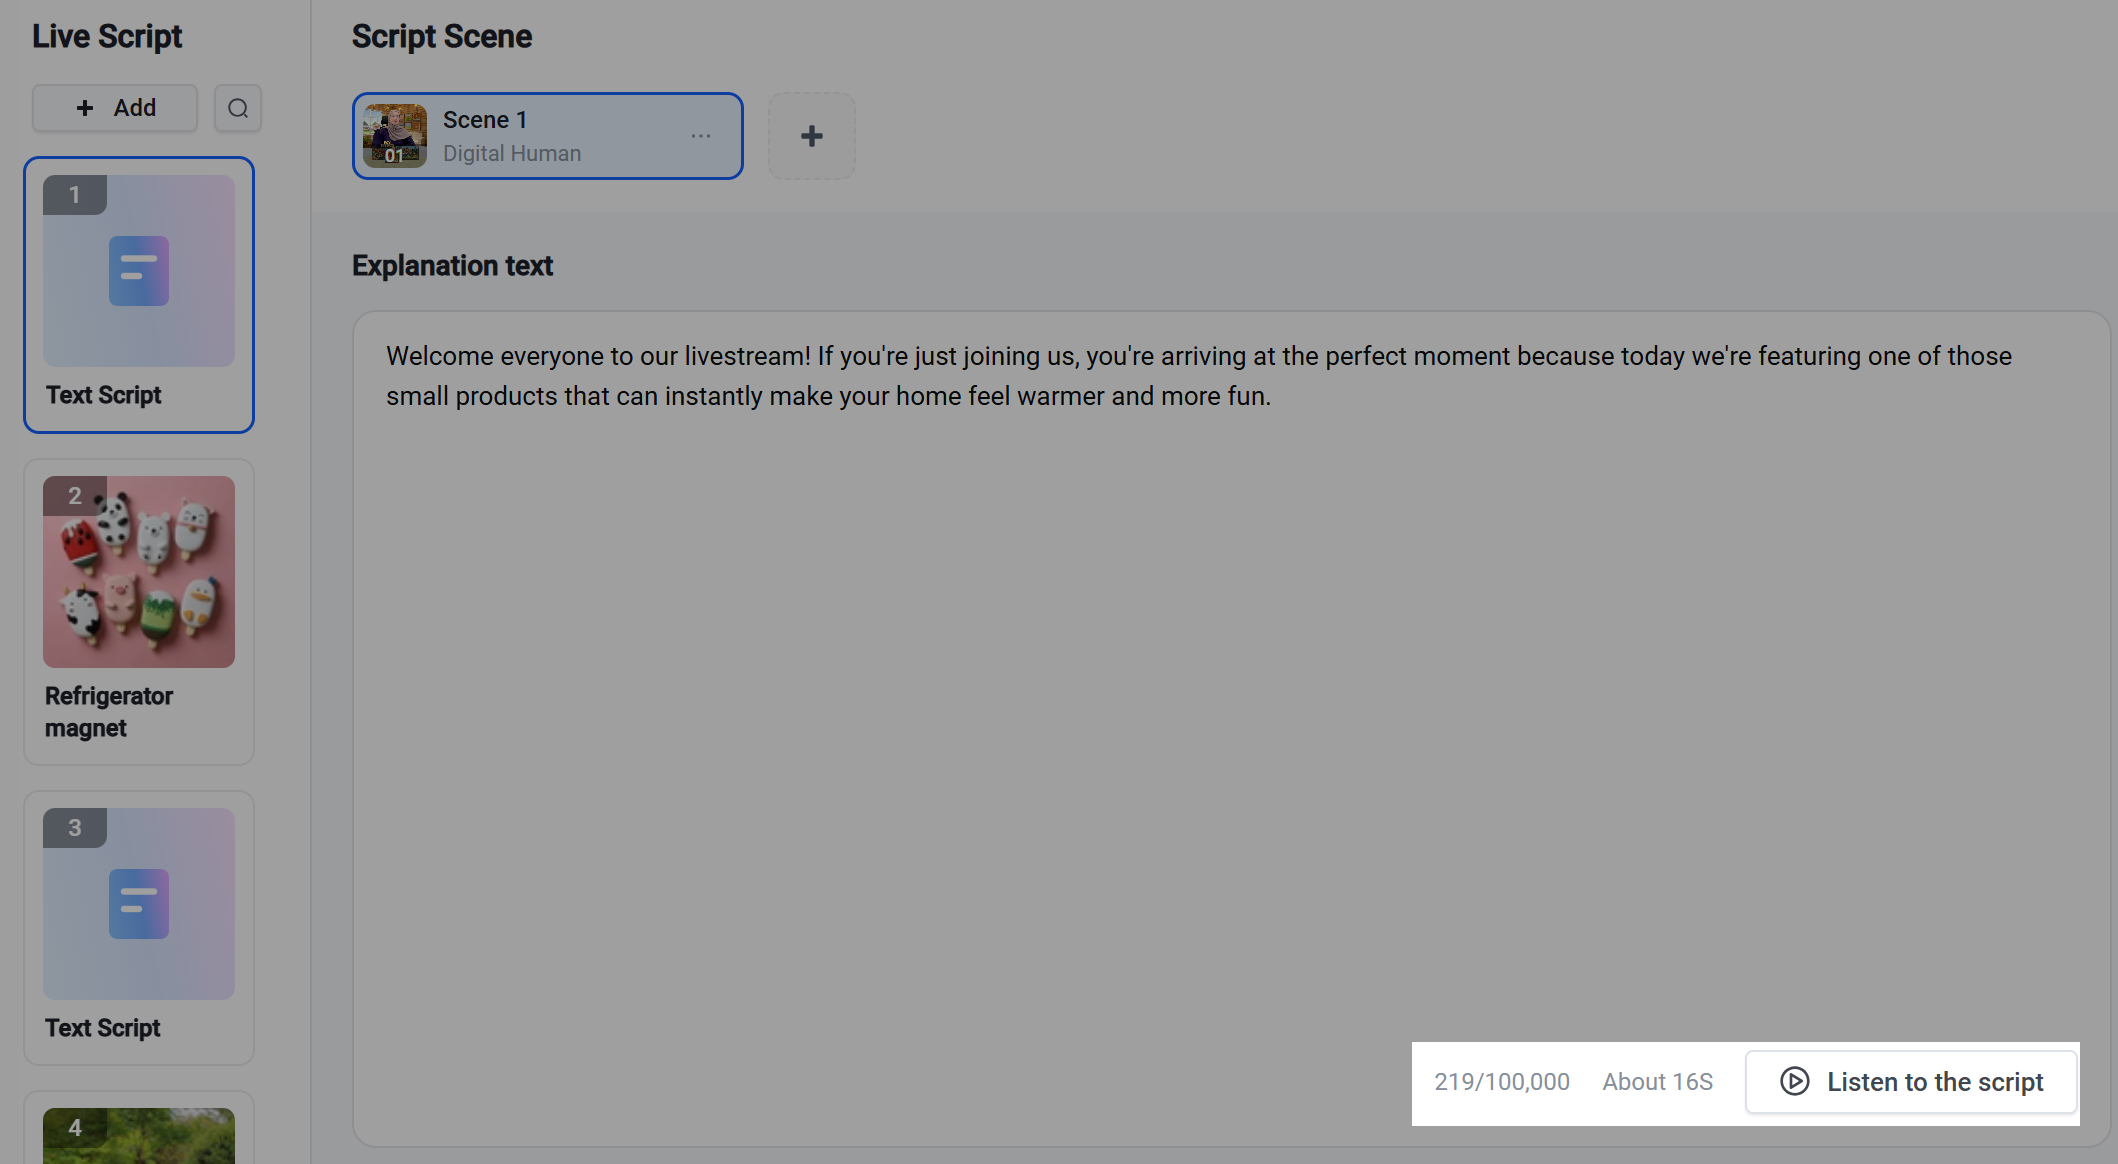Click the document icon in script 3

tap(139, 904)
